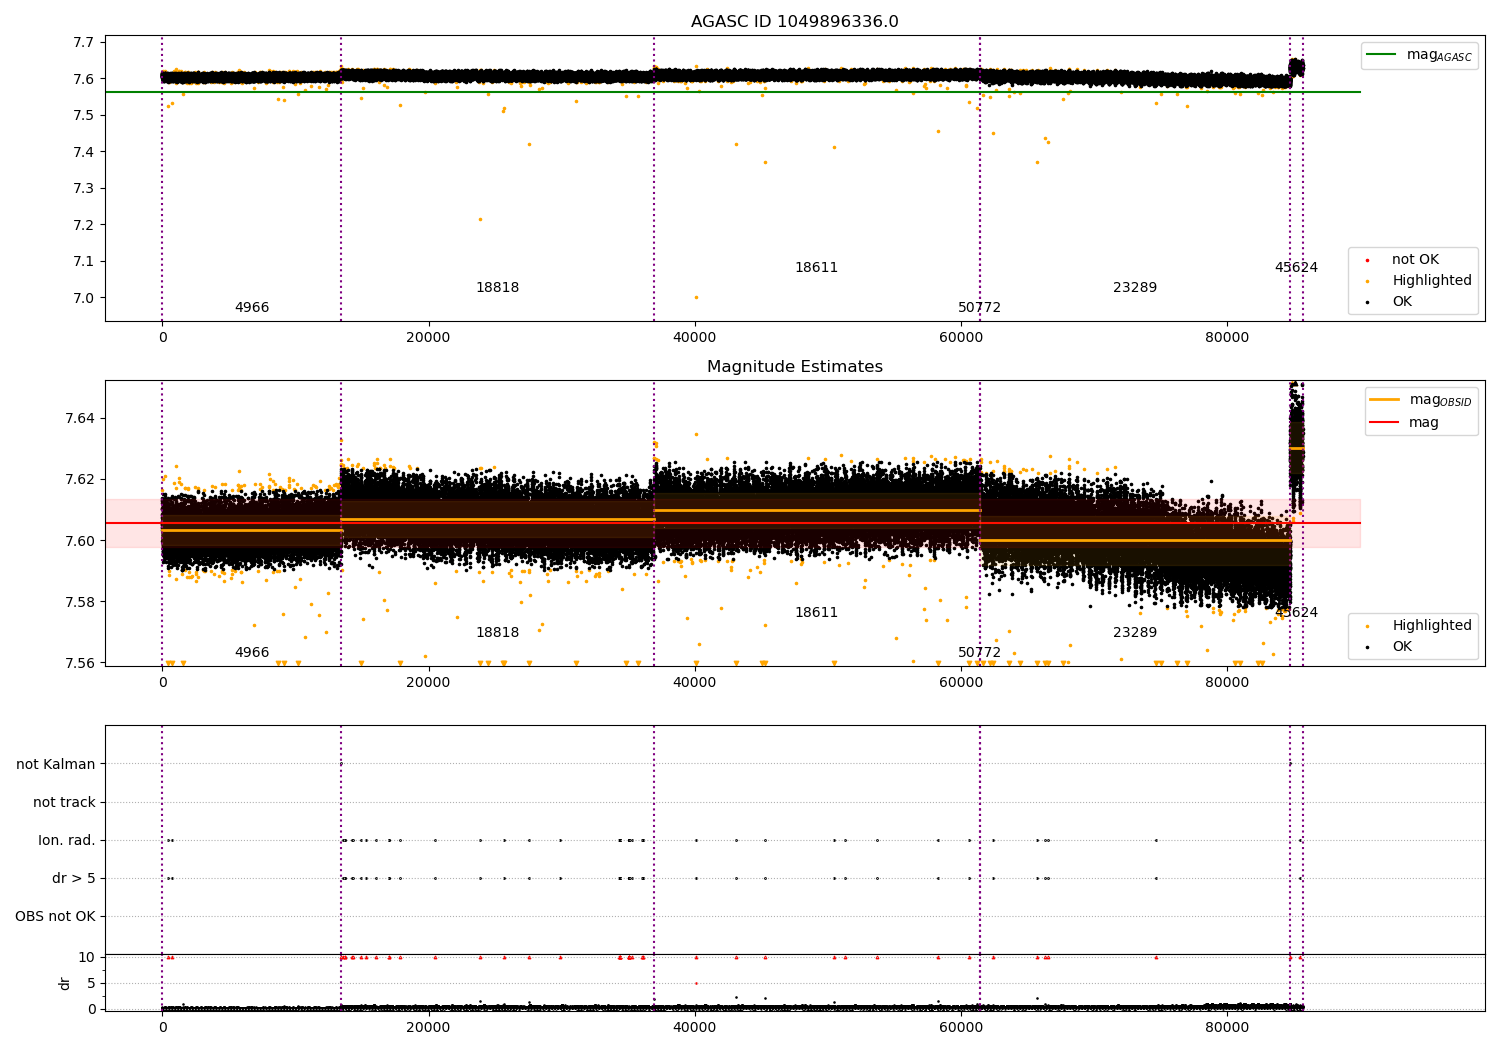
Task: Click obsid label 4966 in top plot
Action: click(x=252, y=308)
